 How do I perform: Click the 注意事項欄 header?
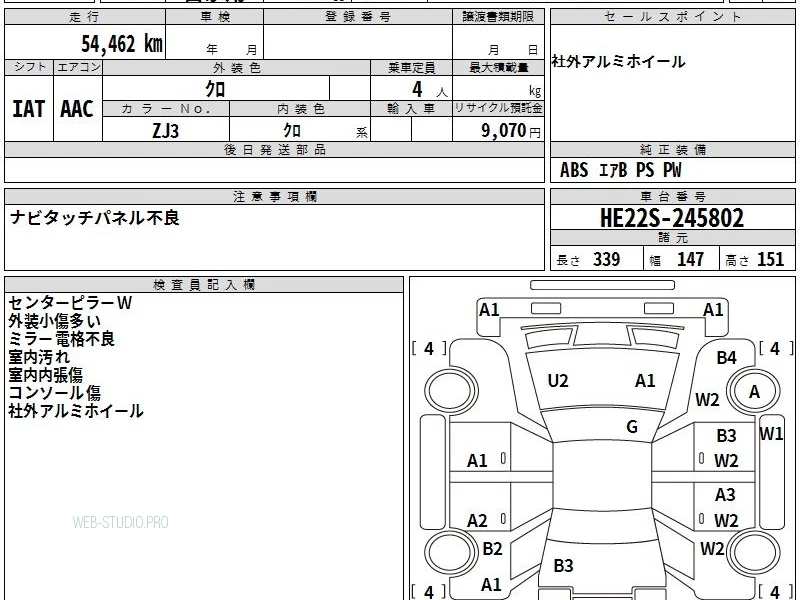[x=274, y=197]
